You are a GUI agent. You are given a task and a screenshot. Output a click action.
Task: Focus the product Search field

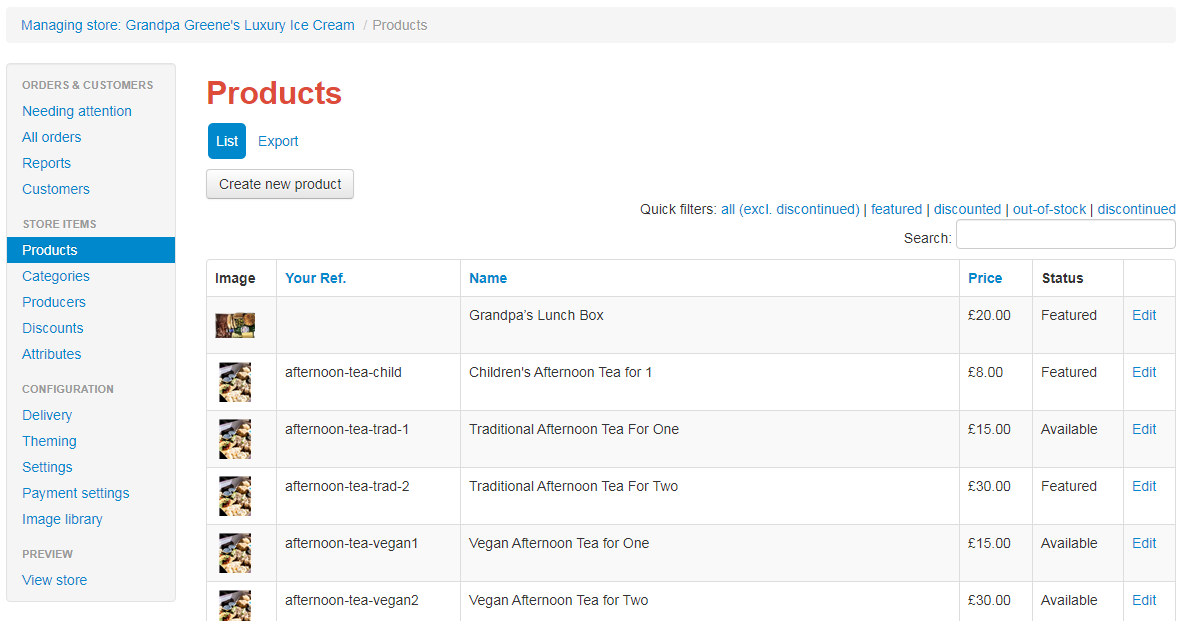pos(1065,235)
